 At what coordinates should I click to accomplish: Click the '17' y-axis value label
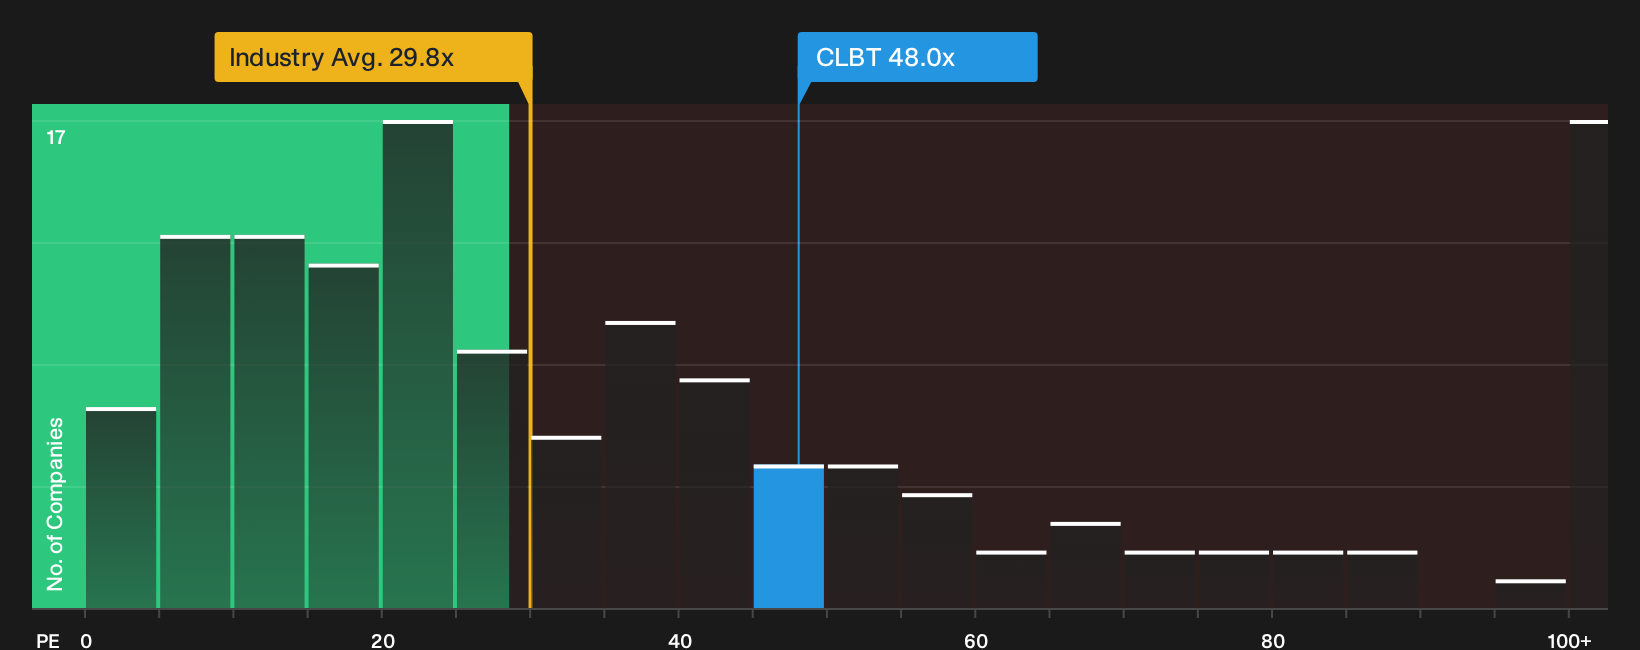click(x=56, y=138)
